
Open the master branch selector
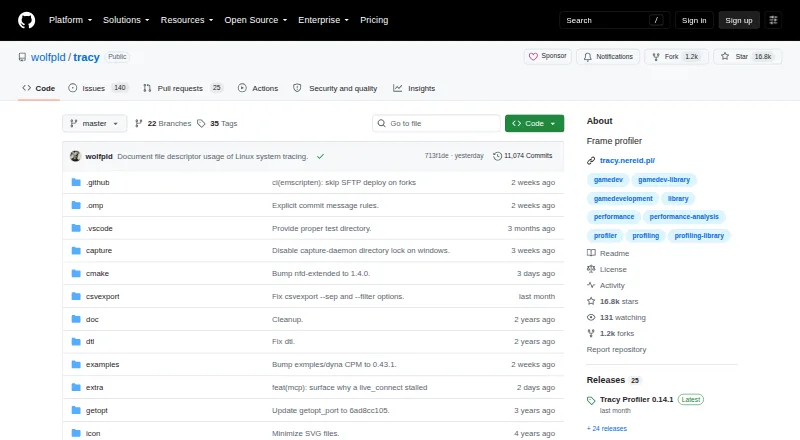coord(94,124)
